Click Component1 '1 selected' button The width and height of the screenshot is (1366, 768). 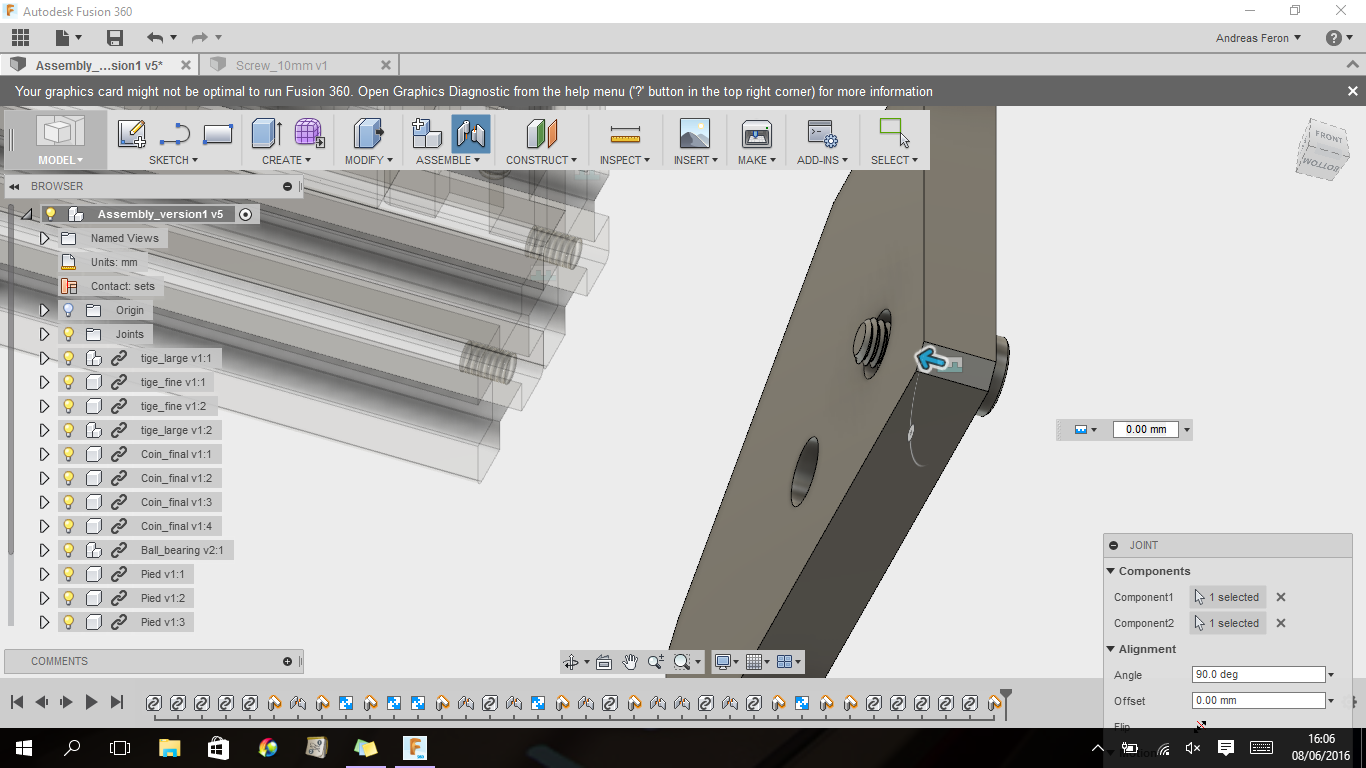pos(1228,597)
